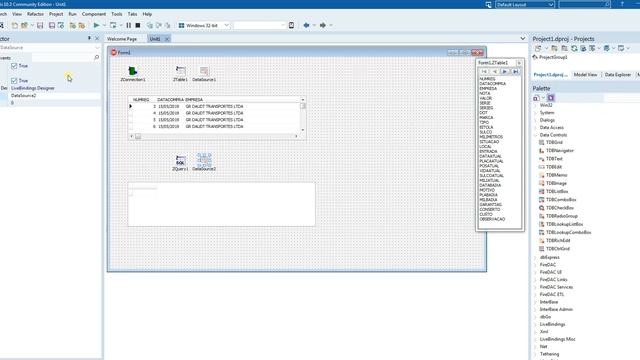Click the Pause program toolbar icon
The height and width of the screenshot is (360, 640).
point(129,25)
